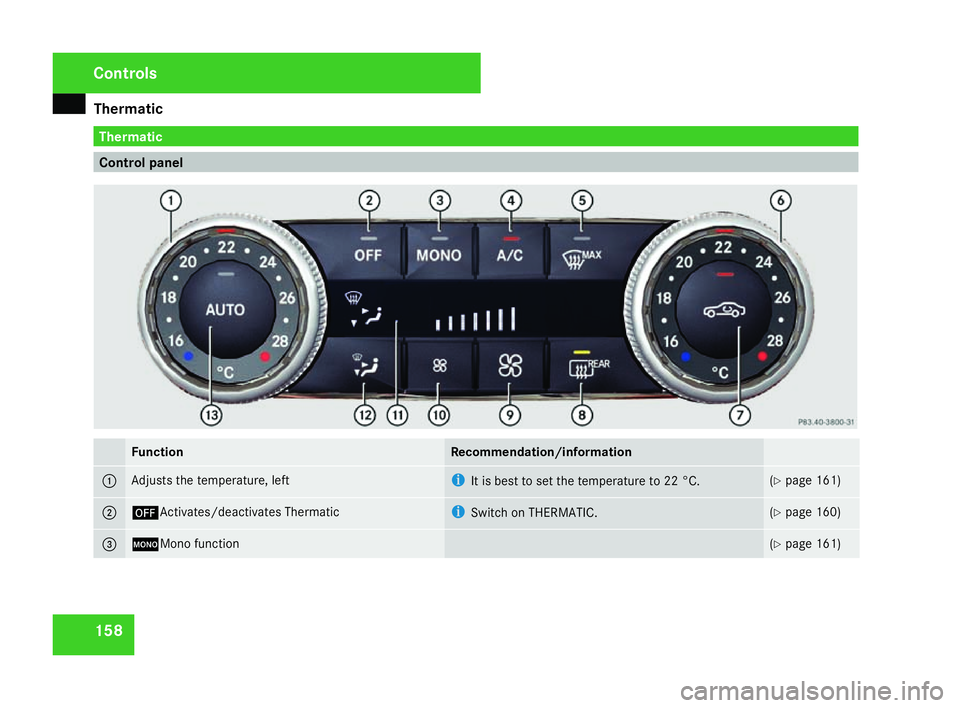Click the large fan speed increase icon

[x=510, y=366]
